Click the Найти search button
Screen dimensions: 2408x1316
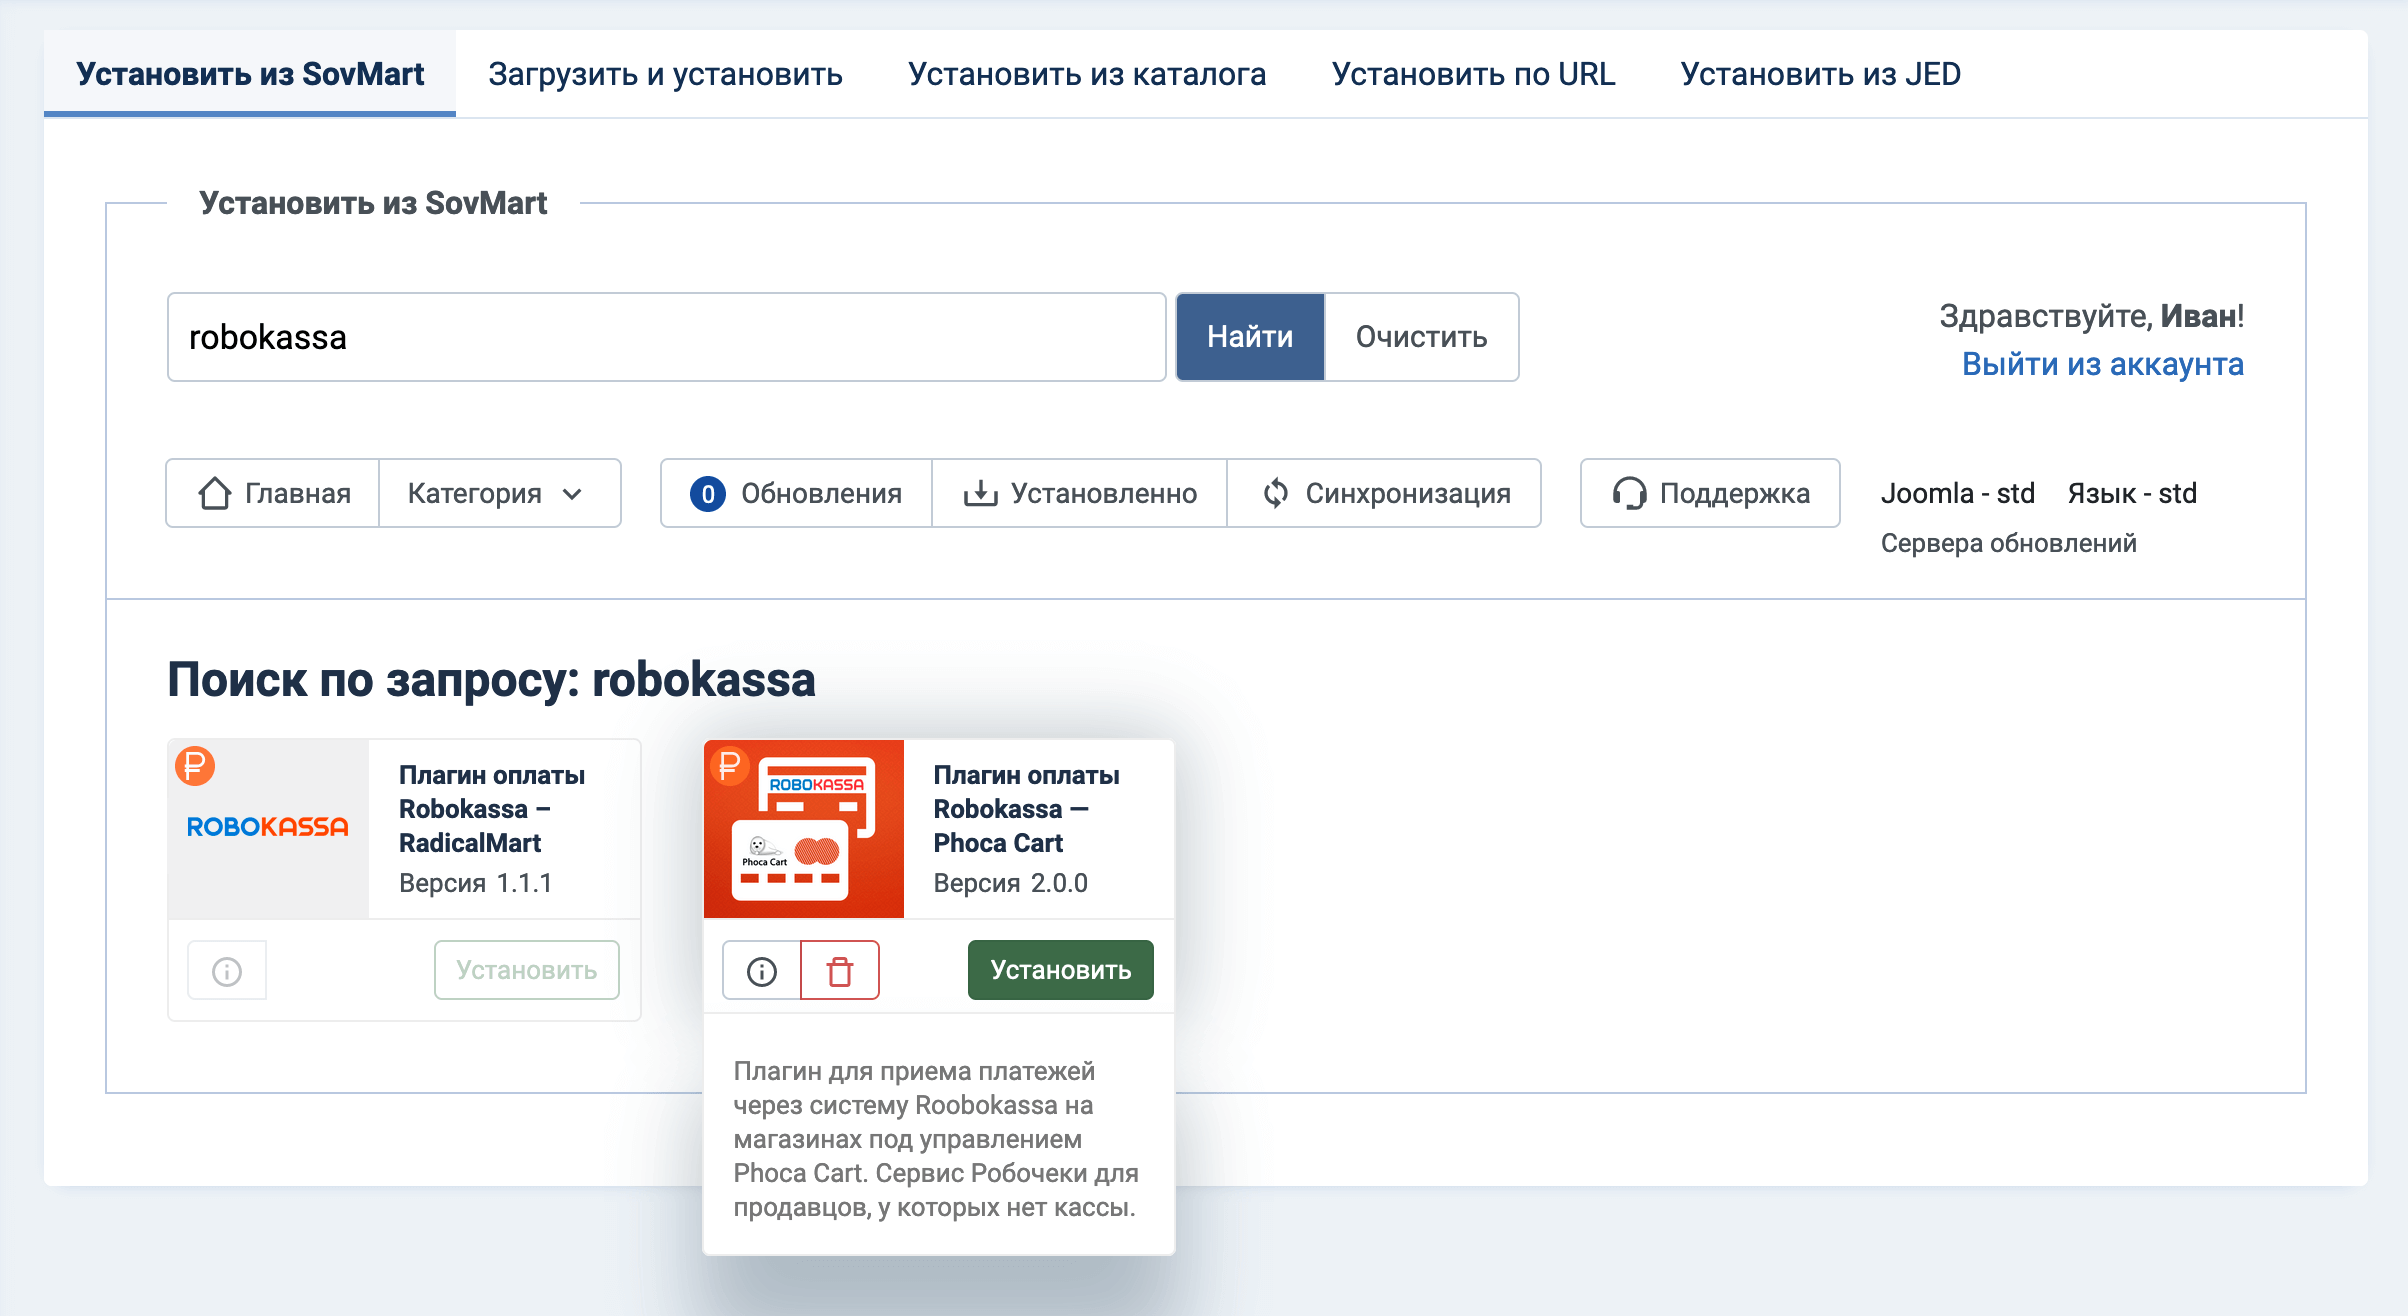(1249, 337)
